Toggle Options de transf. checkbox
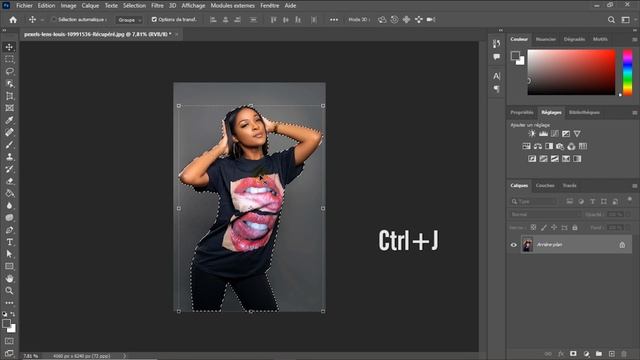 (154, 19)
